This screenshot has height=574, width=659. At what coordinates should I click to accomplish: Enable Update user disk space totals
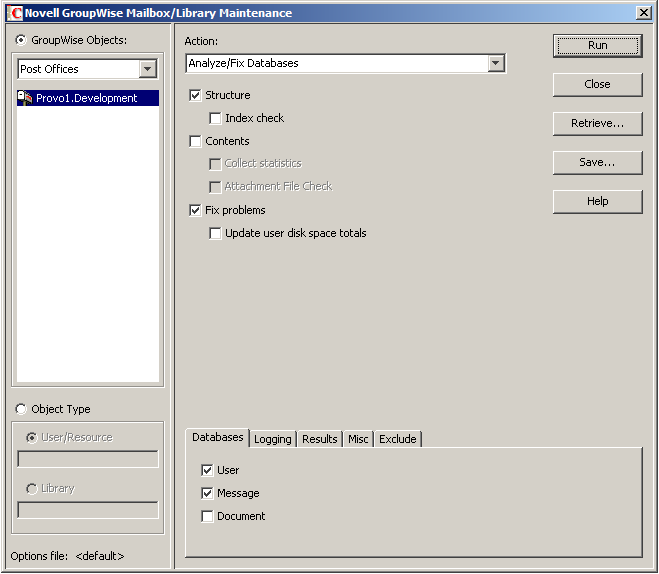(215, 233)
